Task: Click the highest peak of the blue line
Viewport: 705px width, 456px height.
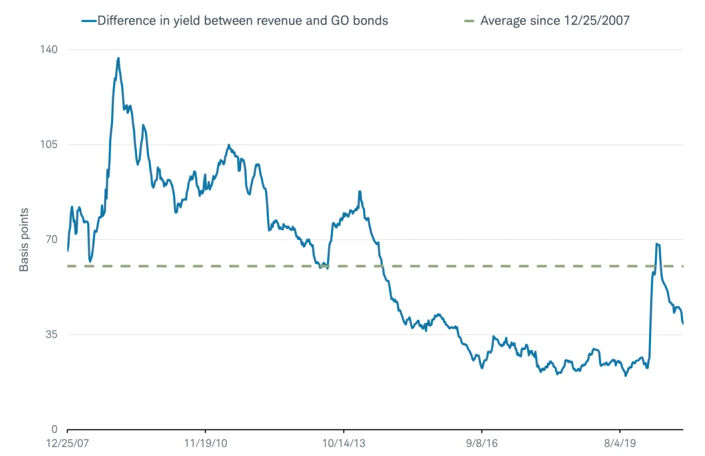Action: click(x=118, y=58)
